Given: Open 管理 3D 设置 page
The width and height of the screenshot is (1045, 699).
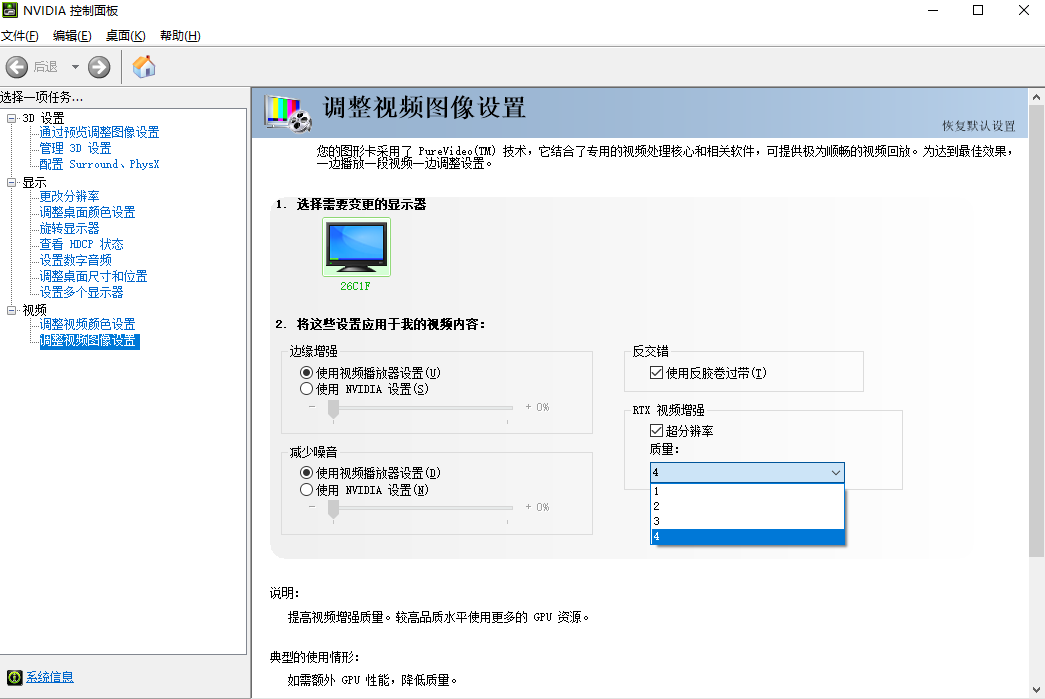Looking at the screenshot, I should tap(75, 149).
